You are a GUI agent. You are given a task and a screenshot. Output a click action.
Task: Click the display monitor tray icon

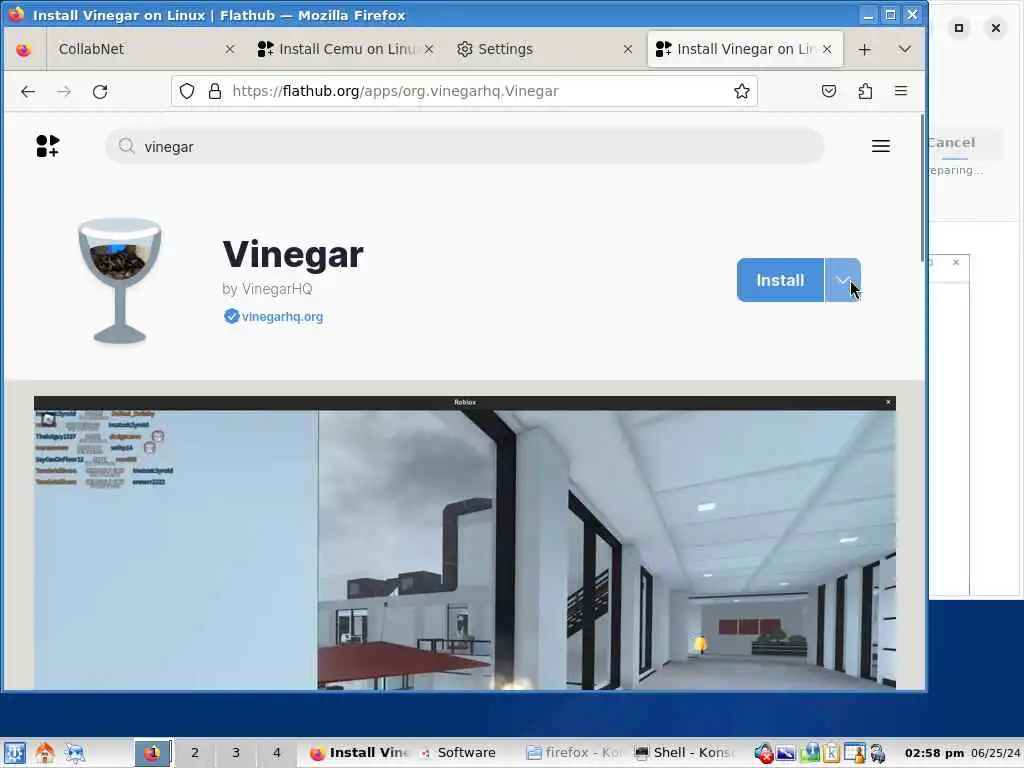pyautogui.click(x=786, y=754)
